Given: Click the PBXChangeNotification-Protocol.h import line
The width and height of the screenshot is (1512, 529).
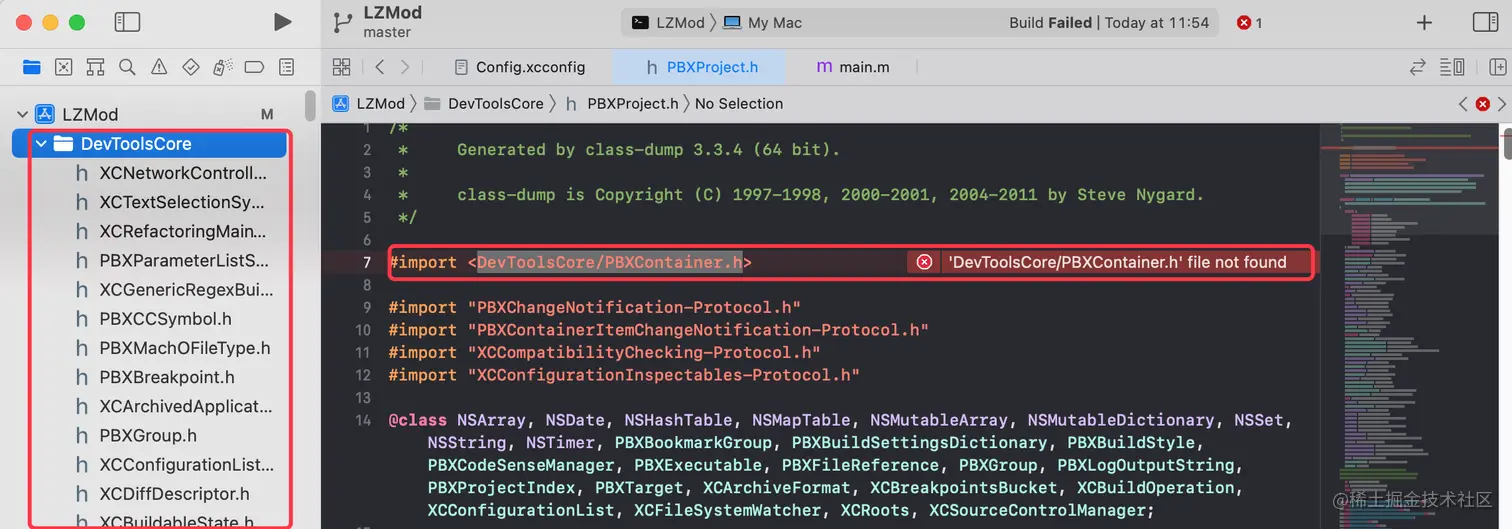Looking at the screenshot, I should (595, 307).
